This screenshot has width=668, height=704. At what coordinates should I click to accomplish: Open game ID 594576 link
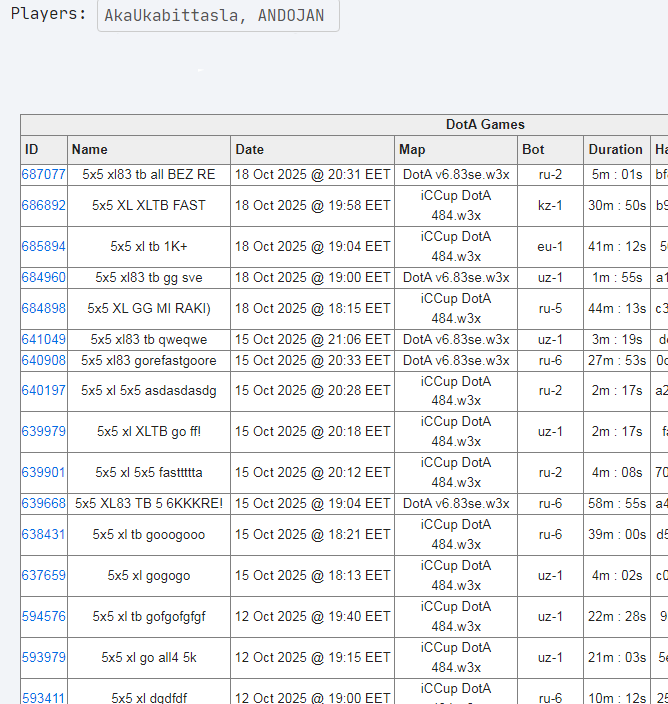(44, 616)
